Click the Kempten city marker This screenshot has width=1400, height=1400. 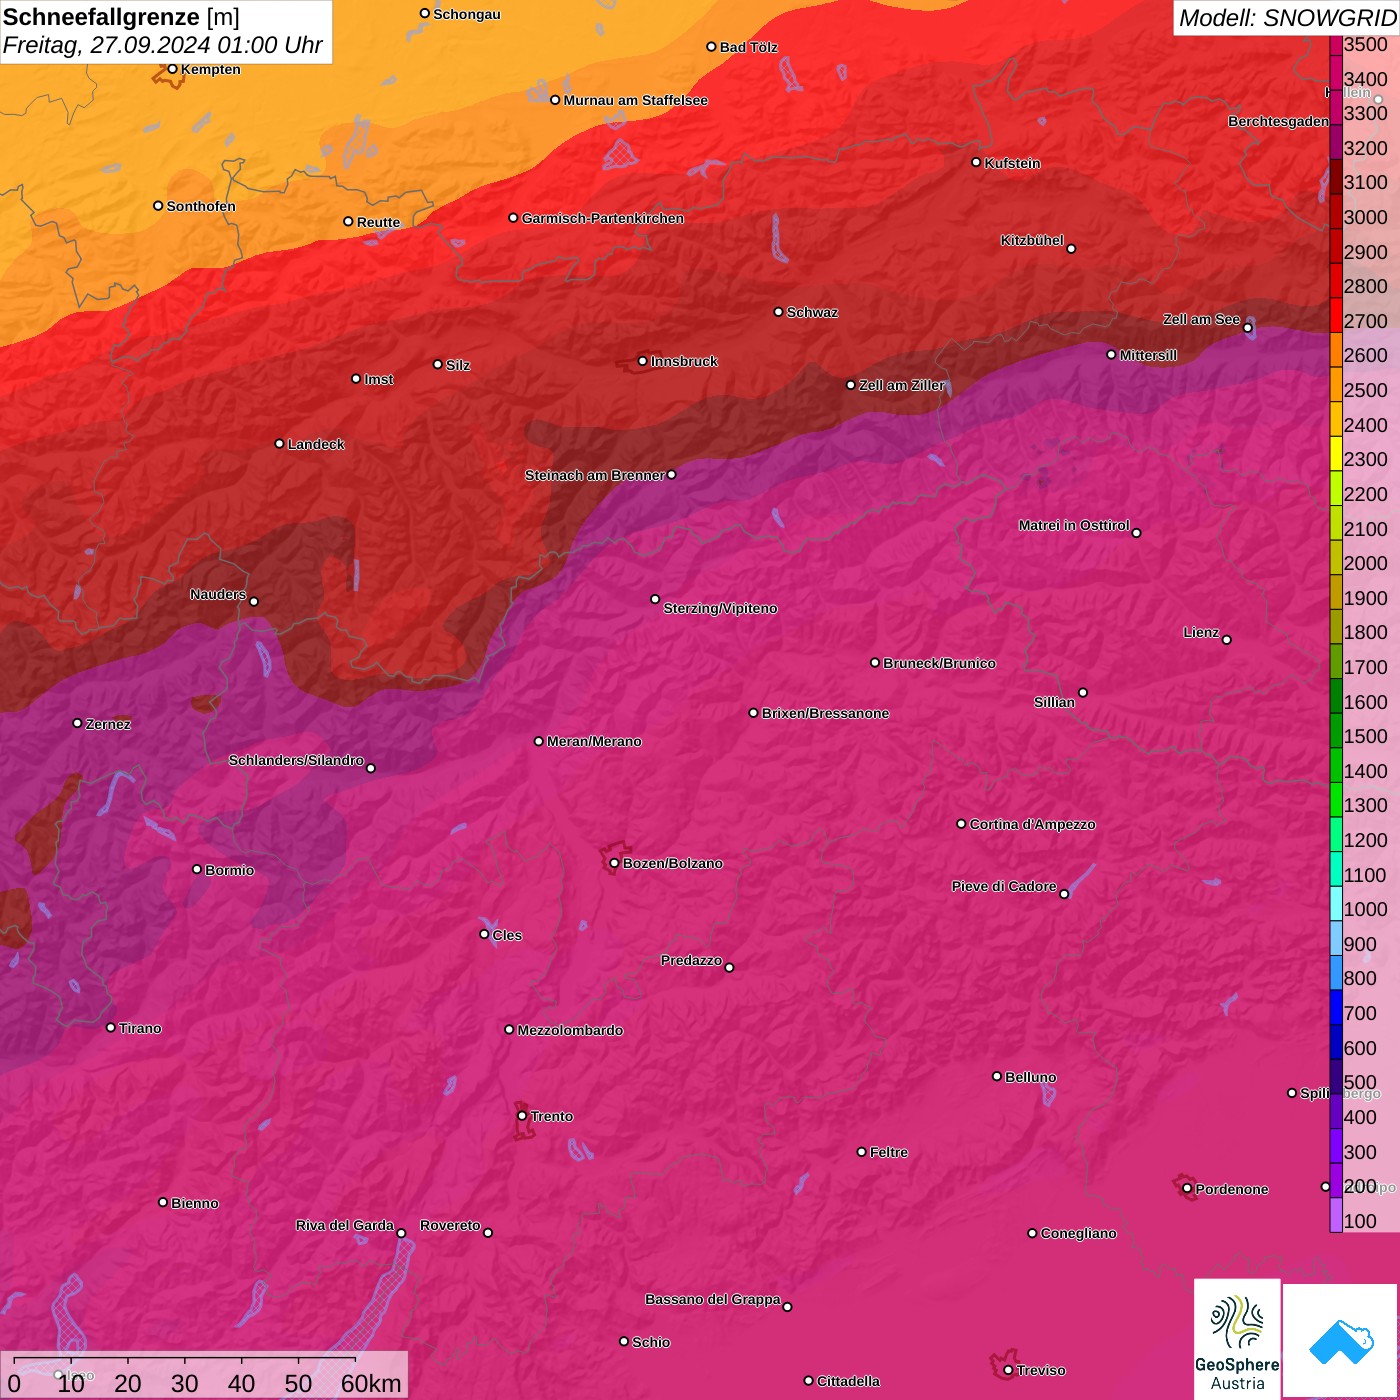[x=172, y=69]
